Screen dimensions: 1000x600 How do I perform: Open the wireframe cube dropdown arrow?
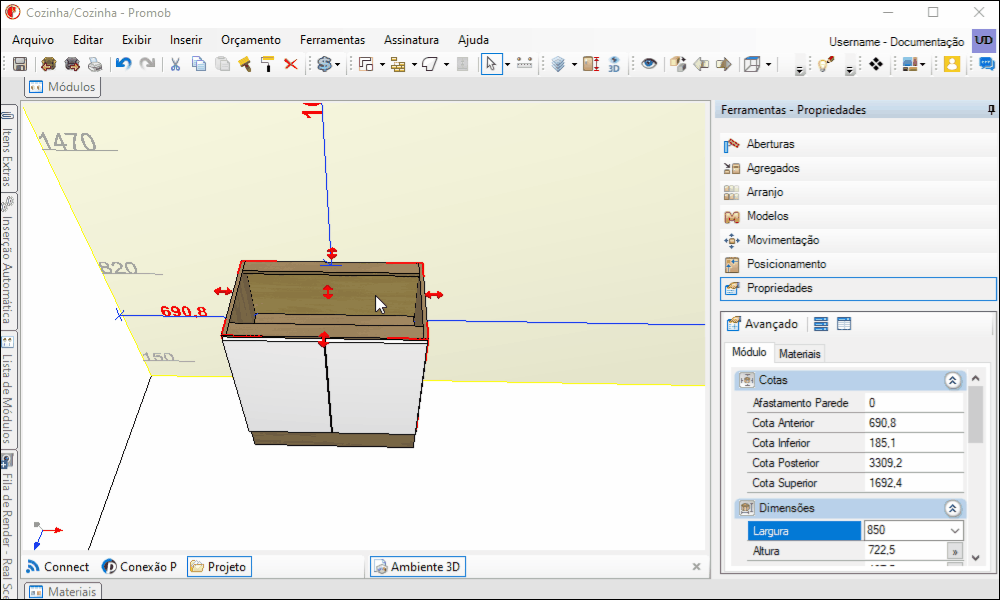coord(768,64)
